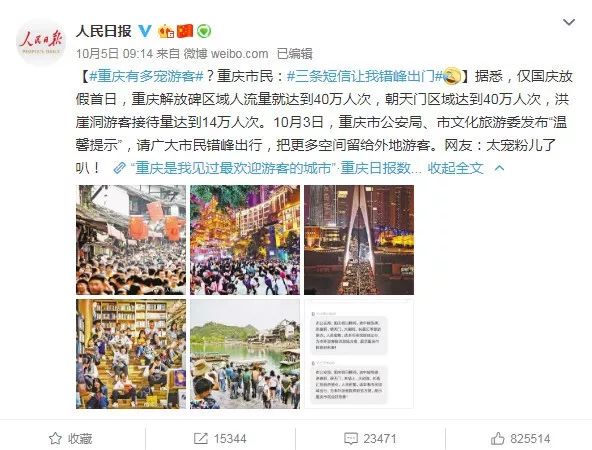Click the 10月5日 09:14 timestamp
The image size is (592, 450).
[x=114, y=54]
